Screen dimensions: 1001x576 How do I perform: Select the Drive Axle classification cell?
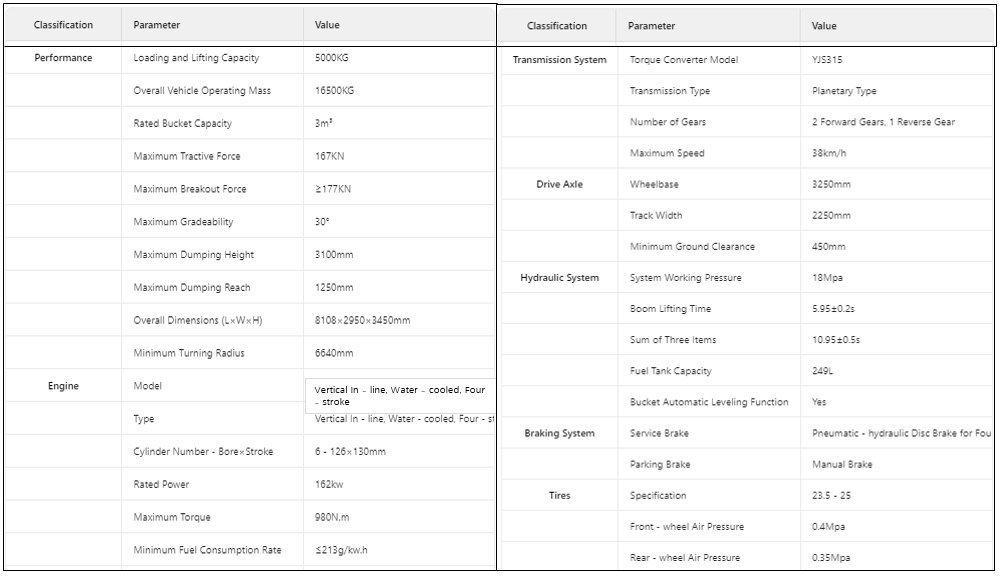[x=559, y=185]
